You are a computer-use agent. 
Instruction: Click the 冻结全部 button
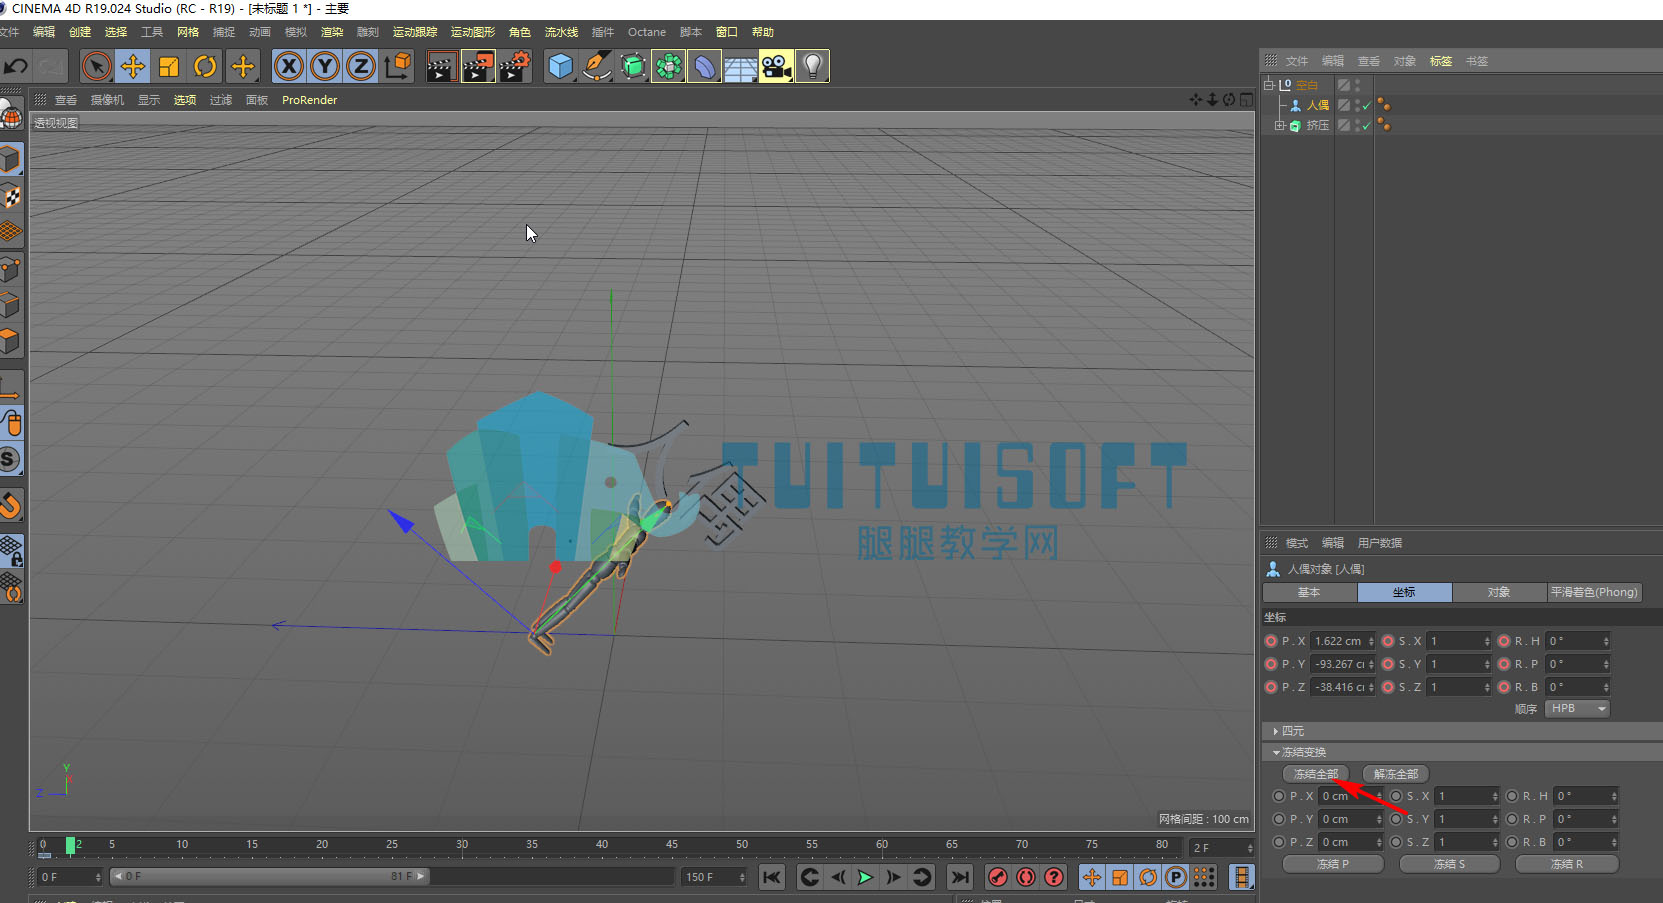tap(1316, 774)
